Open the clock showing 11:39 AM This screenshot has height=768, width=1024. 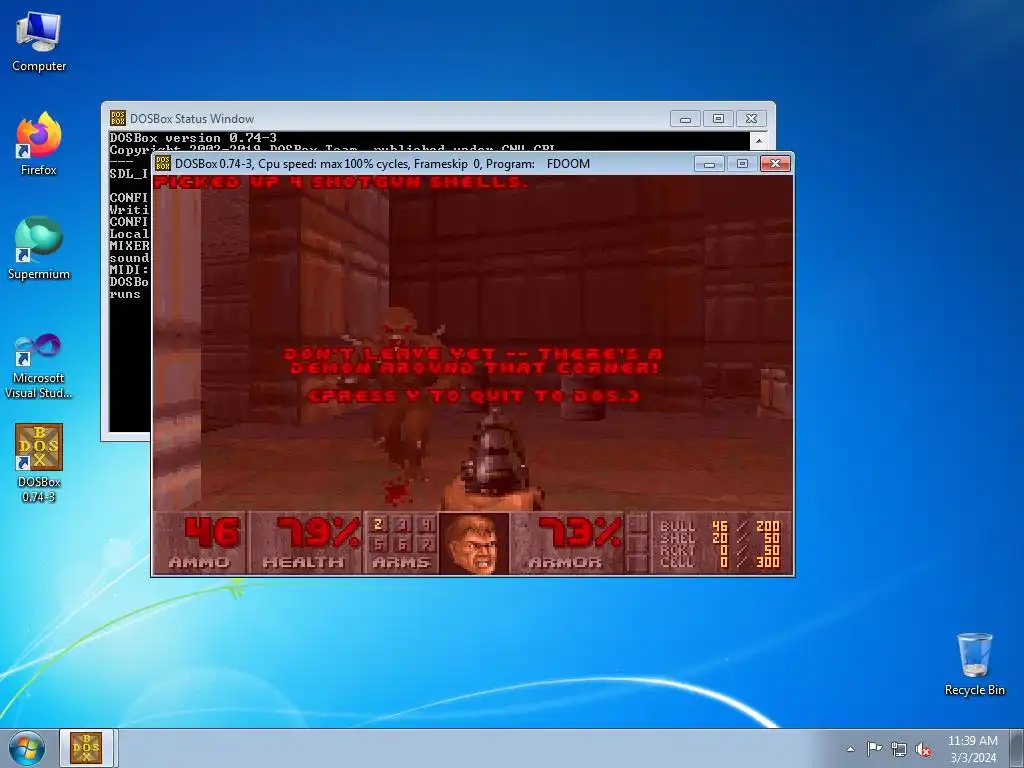(972, 749)
